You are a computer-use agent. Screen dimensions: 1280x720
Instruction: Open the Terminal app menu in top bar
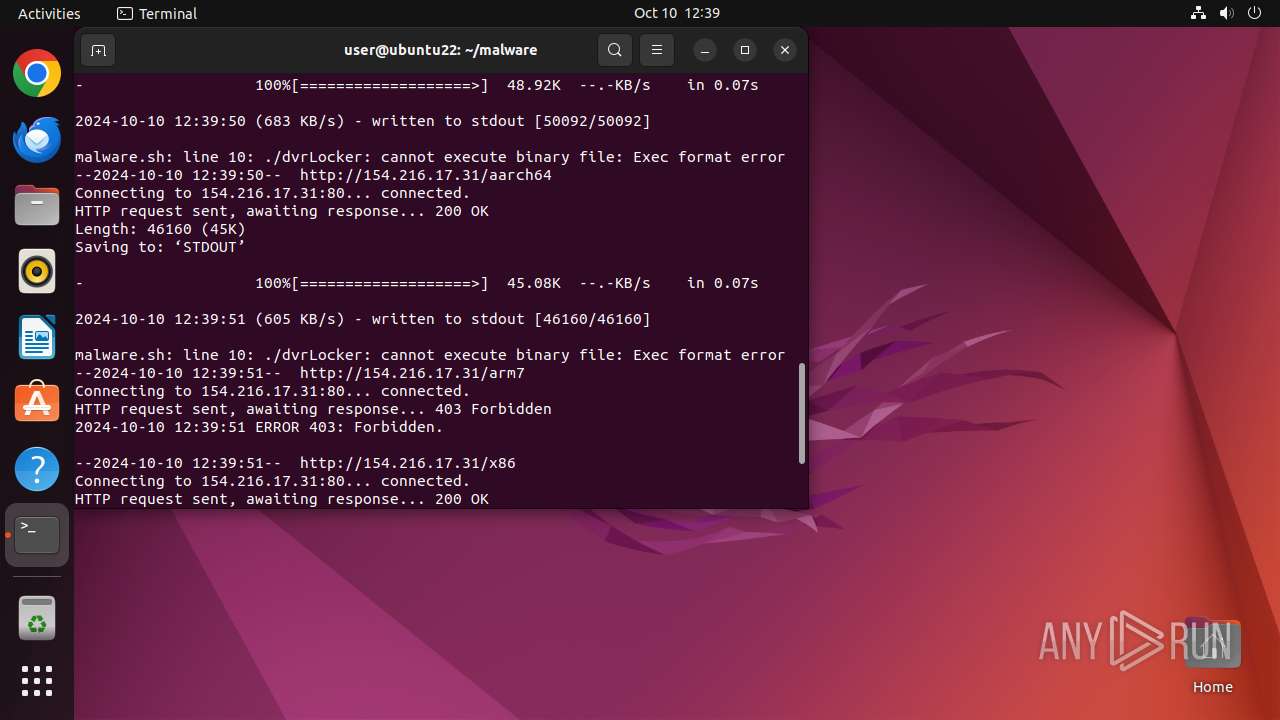(157, 13)
